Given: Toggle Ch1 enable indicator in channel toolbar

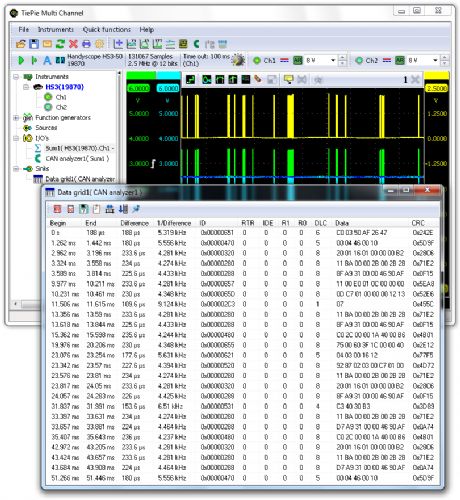Looking at the screenshot, I should [257, 60].
